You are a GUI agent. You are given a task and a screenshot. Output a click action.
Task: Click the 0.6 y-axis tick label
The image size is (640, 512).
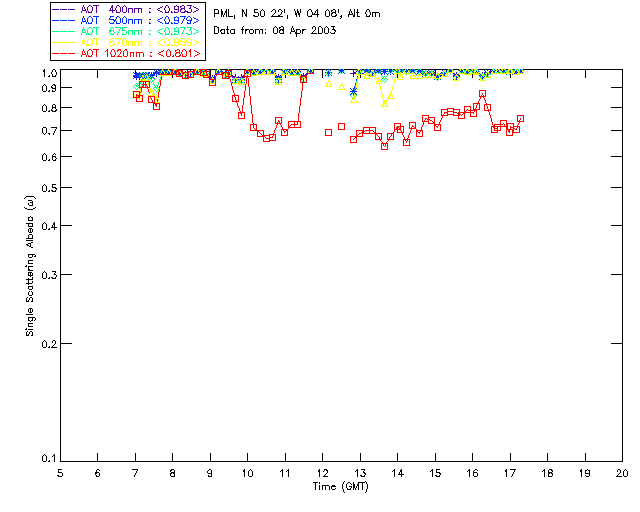(x=49, y=157)
